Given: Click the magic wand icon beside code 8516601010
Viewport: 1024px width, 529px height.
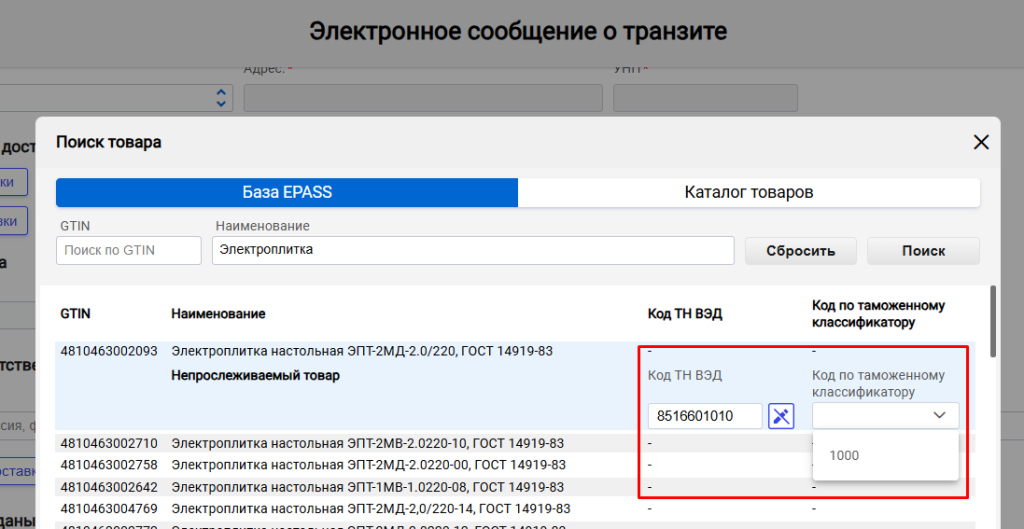Looking at the screenshot, I should click(781, 416).
